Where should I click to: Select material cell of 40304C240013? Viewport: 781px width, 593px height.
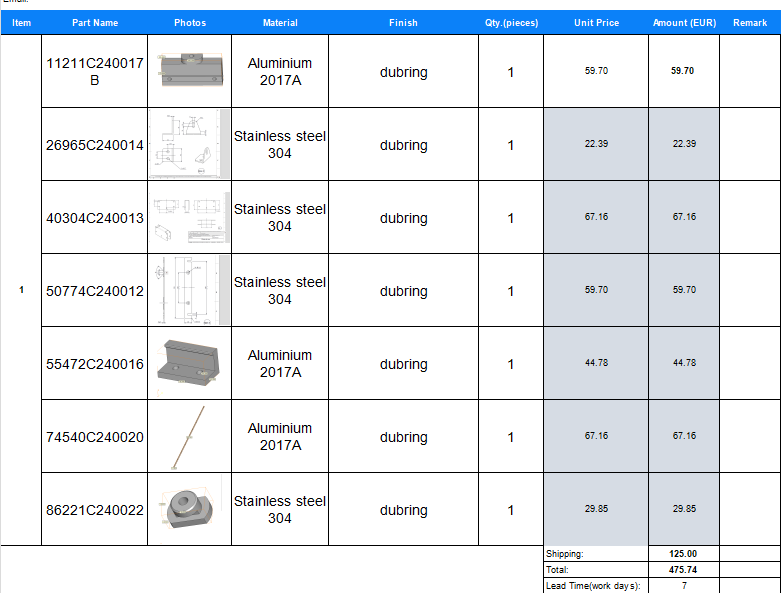[x=280, y=218]
